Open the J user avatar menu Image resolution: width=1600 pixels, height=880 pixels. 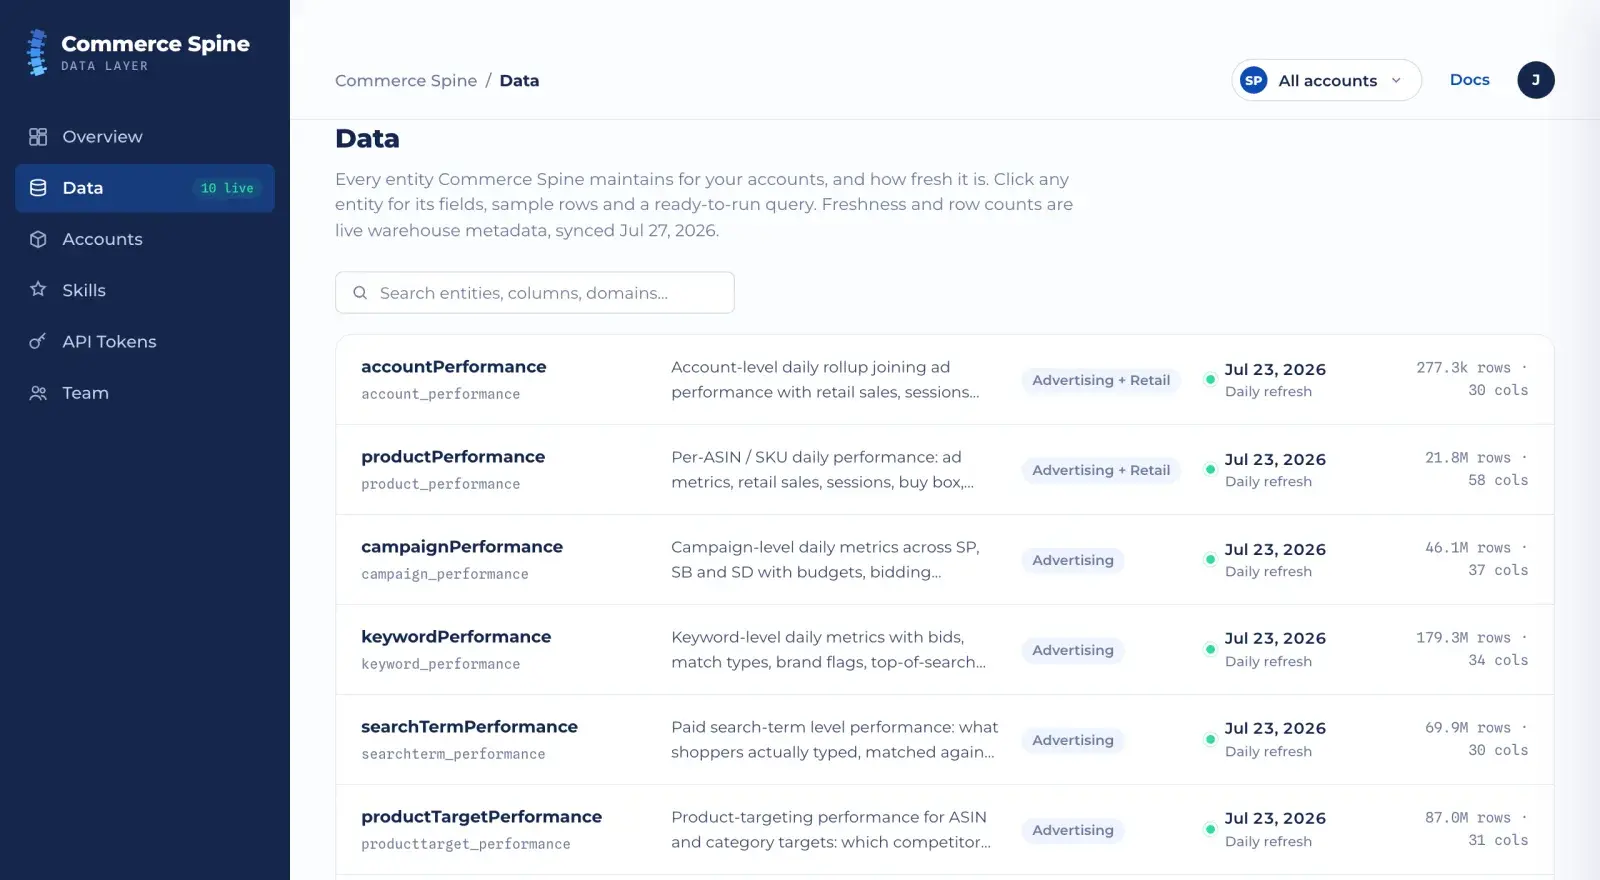click(1535, 80)
